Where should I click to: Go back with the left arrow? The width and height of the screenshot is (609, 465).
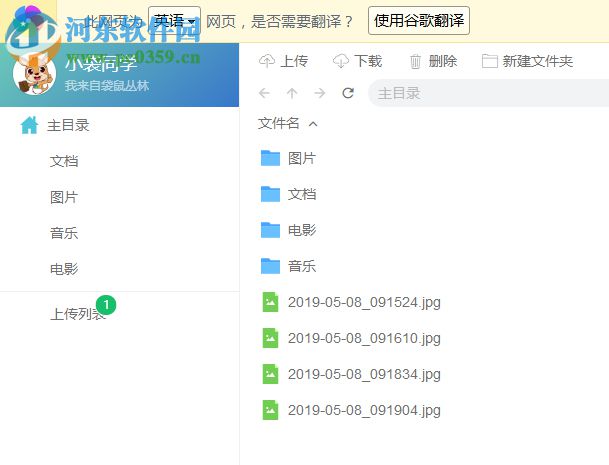[264, 93]
